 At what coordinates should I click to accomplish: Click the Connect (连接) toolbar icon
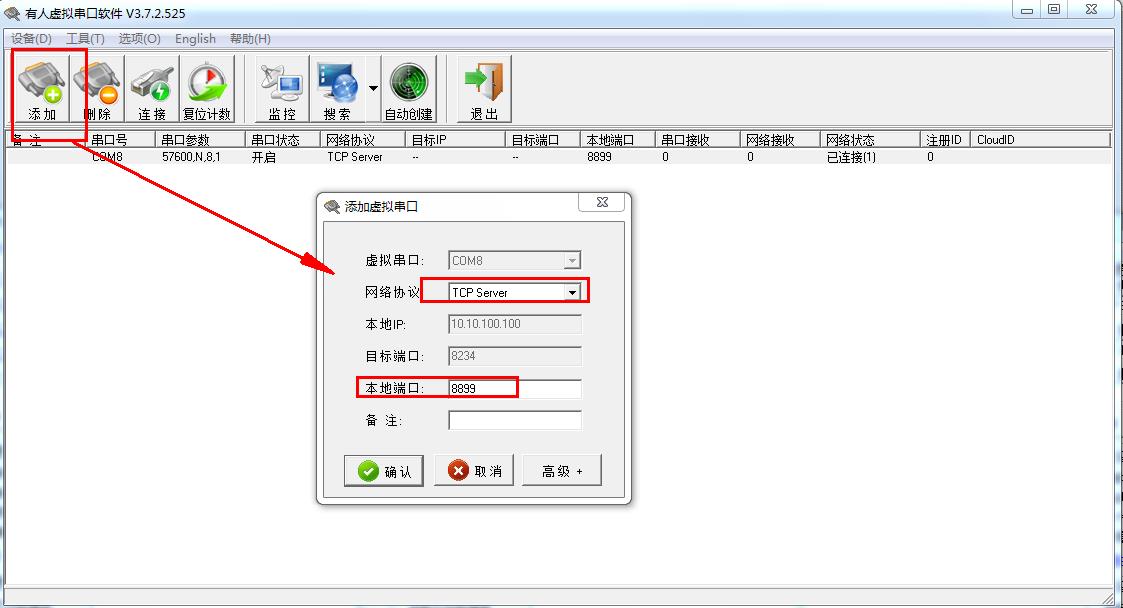[x=152, y=89]
